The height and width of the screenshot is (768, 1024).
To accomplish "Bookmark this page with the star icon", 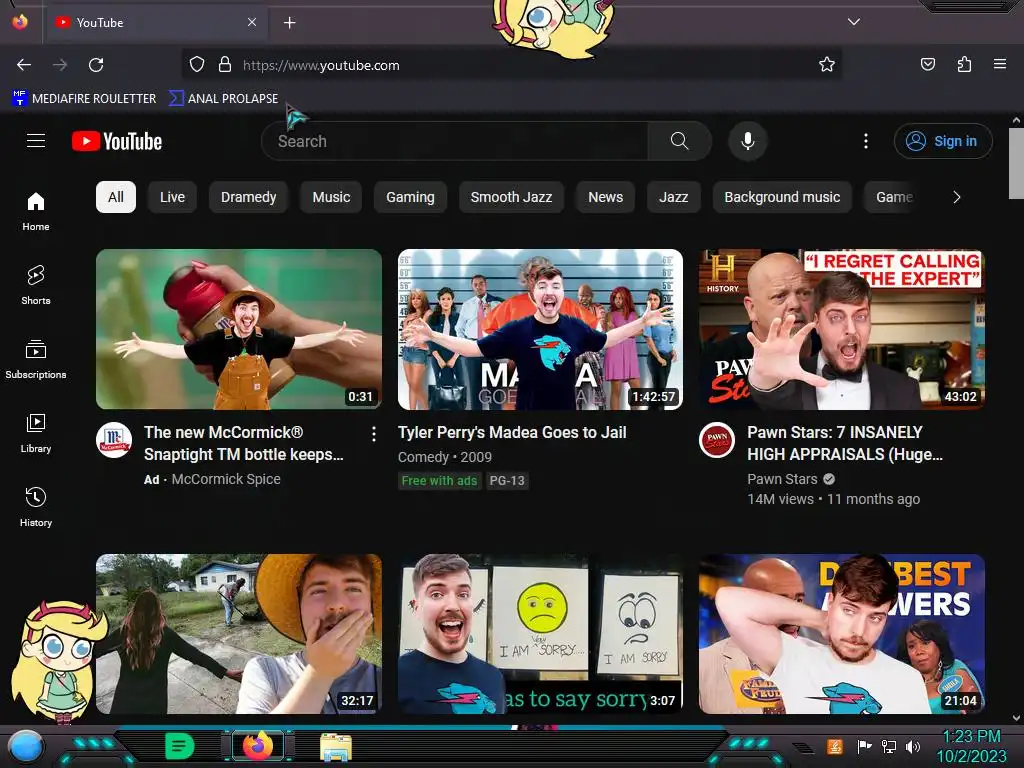I will (827, 65).
